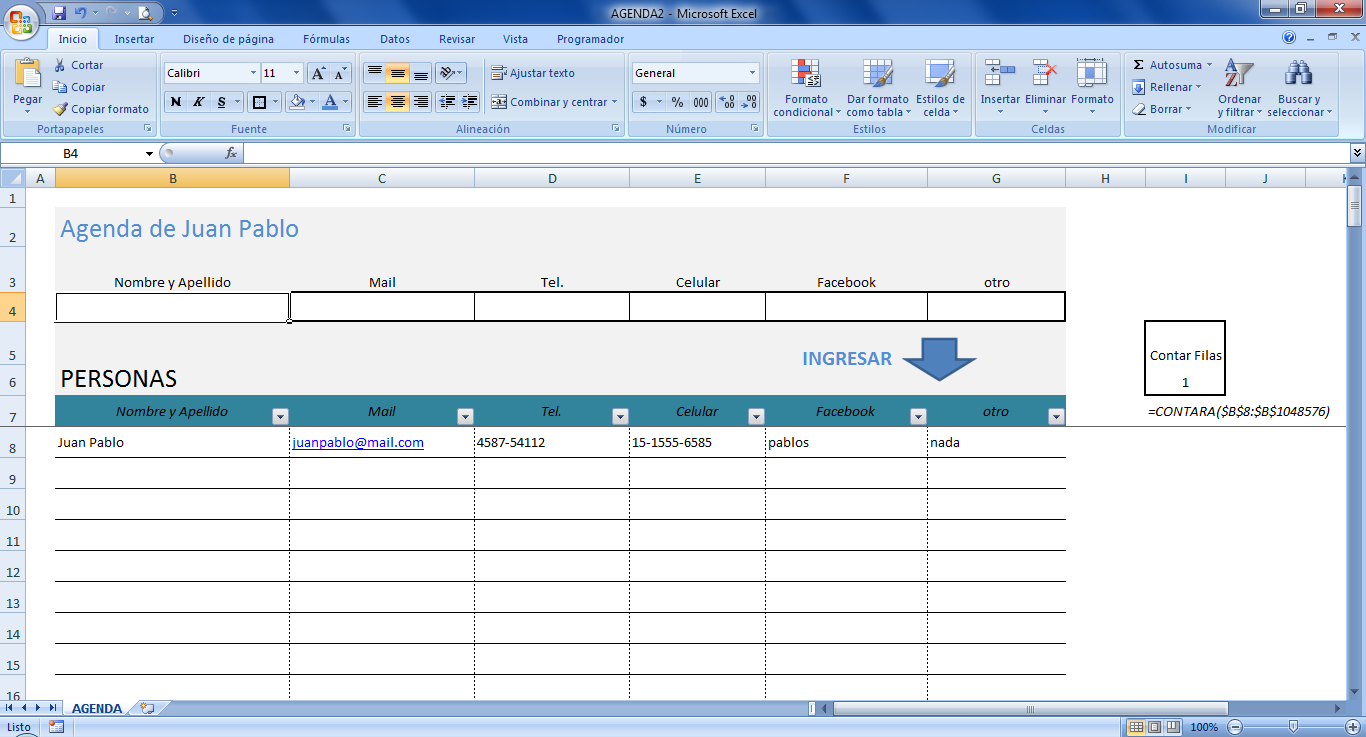Click the Pegar paste icon
Viewport: 1366px width, 737px height.
coord(27,74)
